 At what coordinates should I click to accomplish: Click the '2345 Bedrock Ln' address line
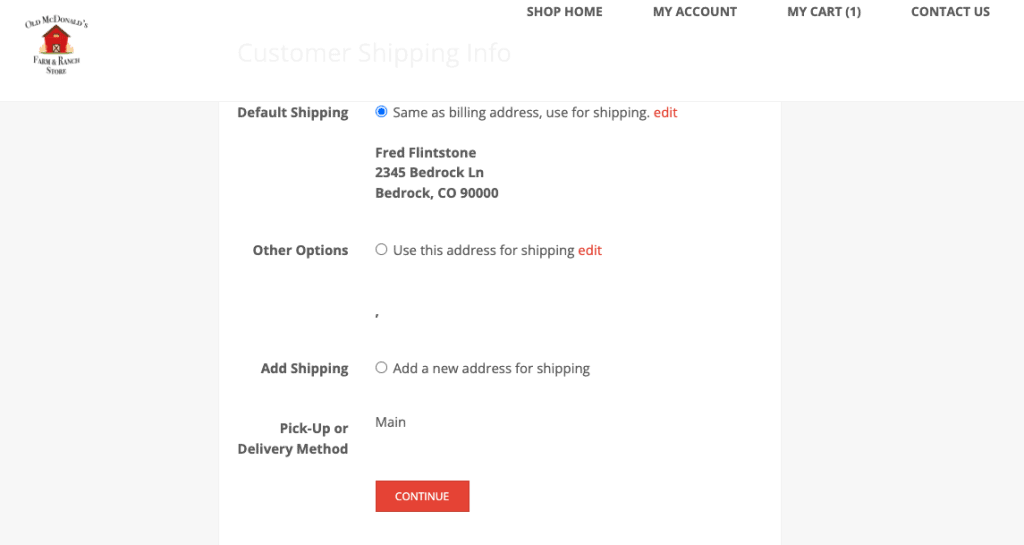point(429,172)
